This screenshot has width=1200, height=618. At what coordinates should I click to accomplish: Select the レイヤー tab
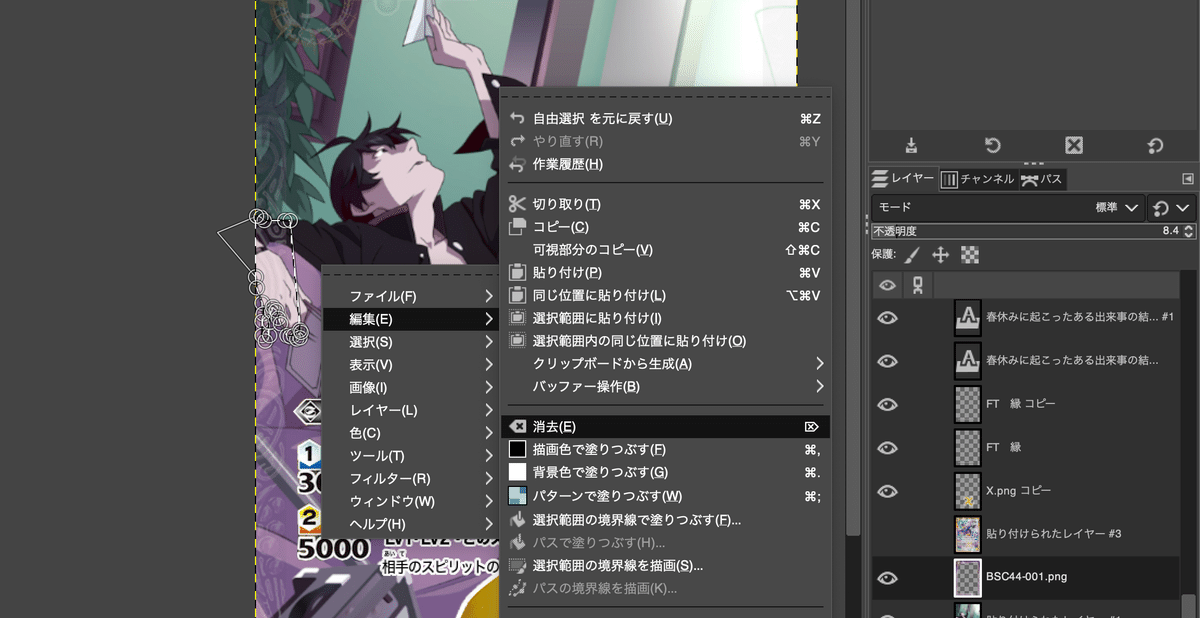point(903,178)
